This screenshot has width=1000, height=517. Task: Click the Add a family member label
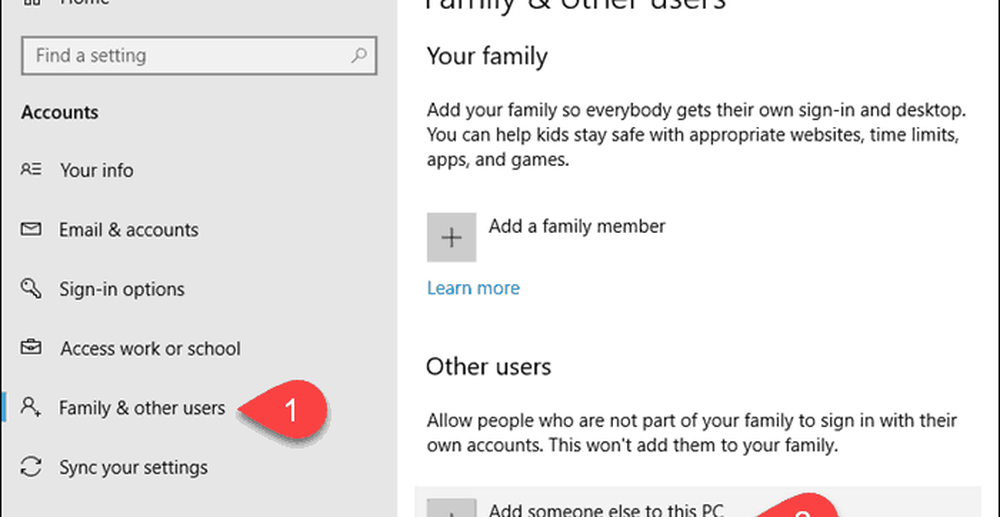tap(577, 226)
